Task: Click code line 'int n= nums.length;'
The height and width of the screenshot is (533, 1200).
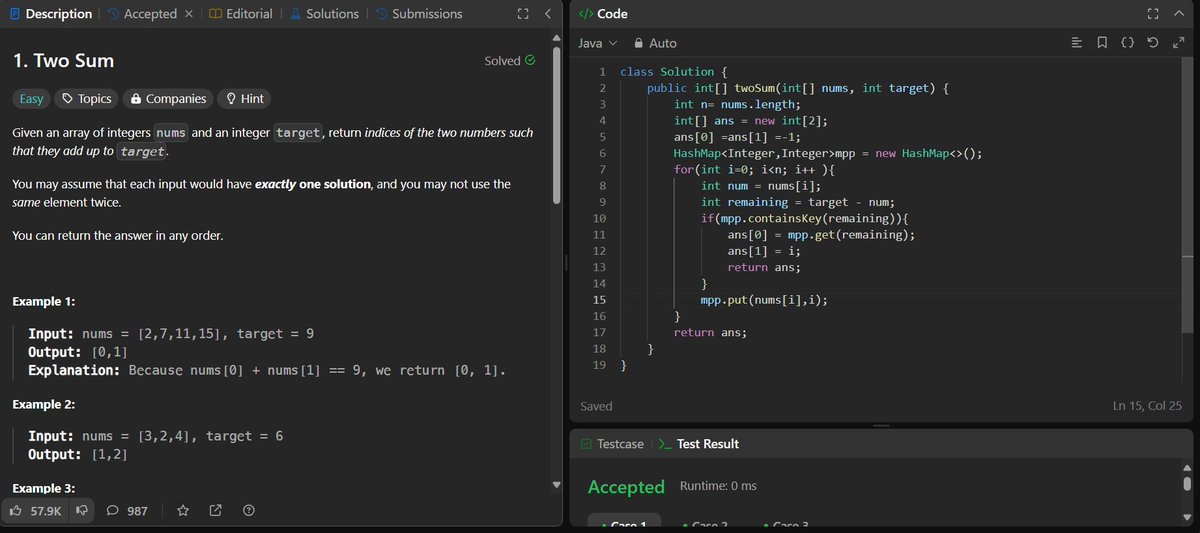Action: pos(738,104)
